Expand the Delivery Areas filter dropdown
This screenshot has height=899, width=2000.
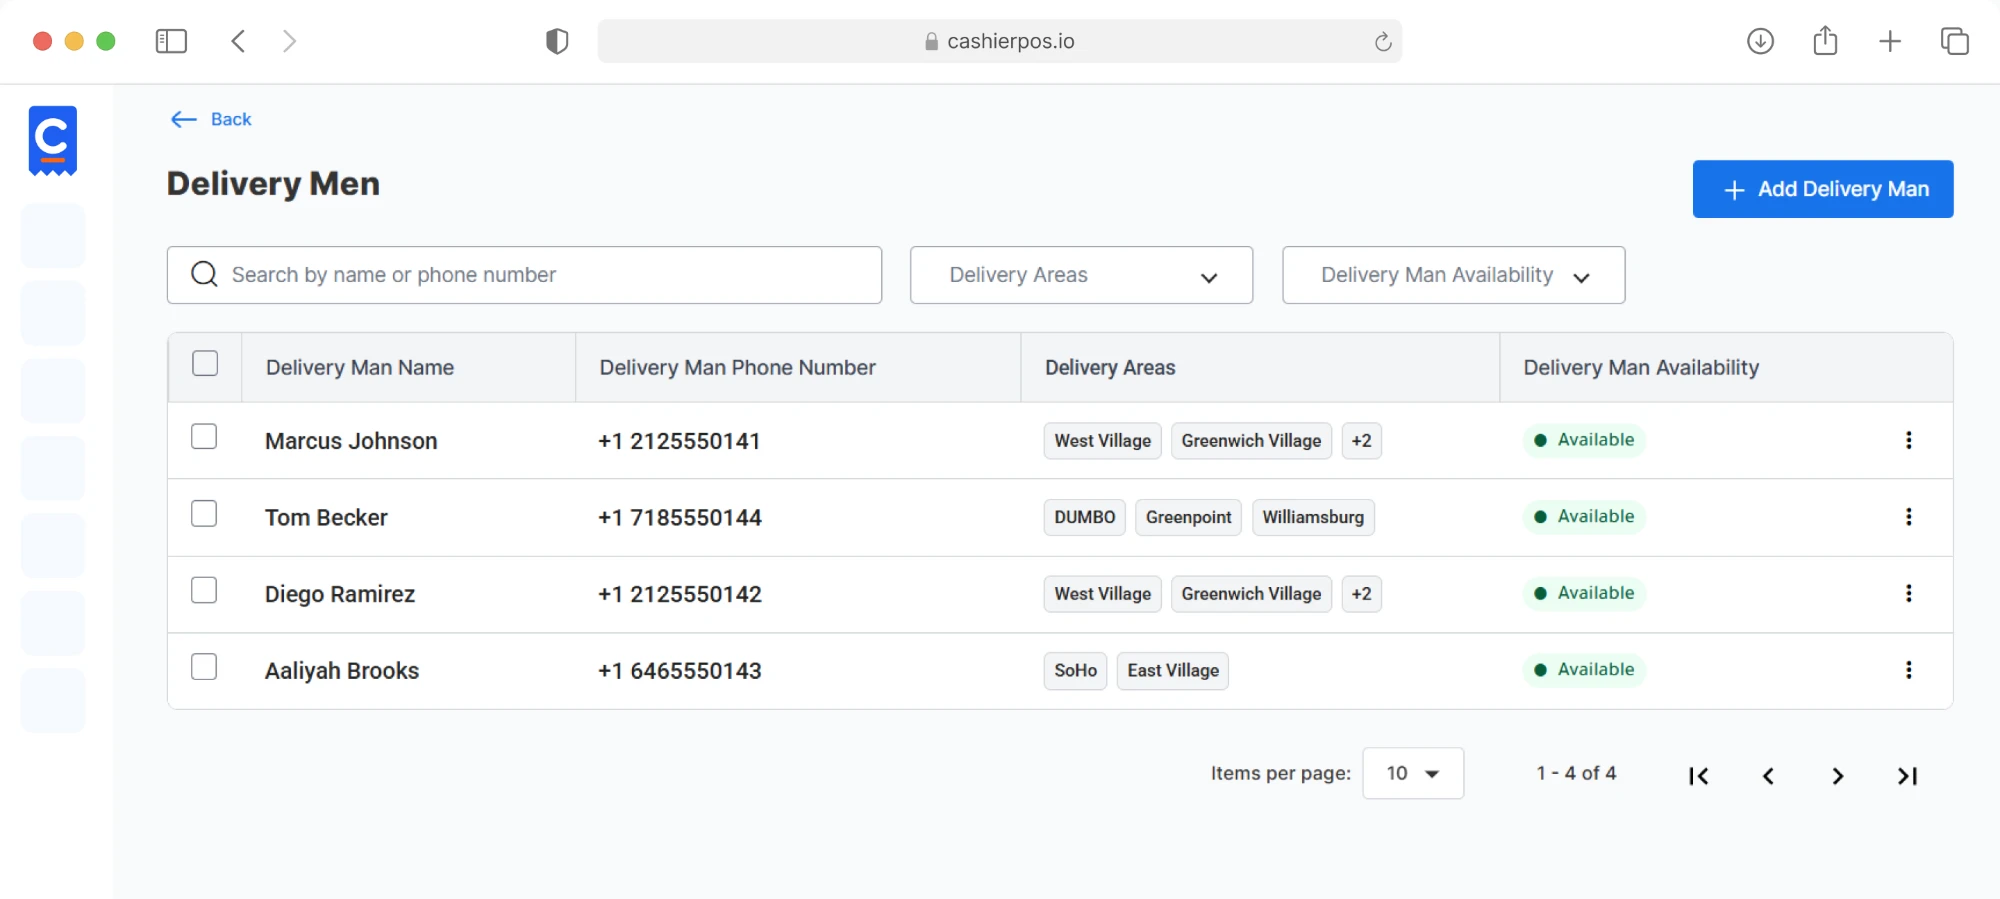(1081, 275)
